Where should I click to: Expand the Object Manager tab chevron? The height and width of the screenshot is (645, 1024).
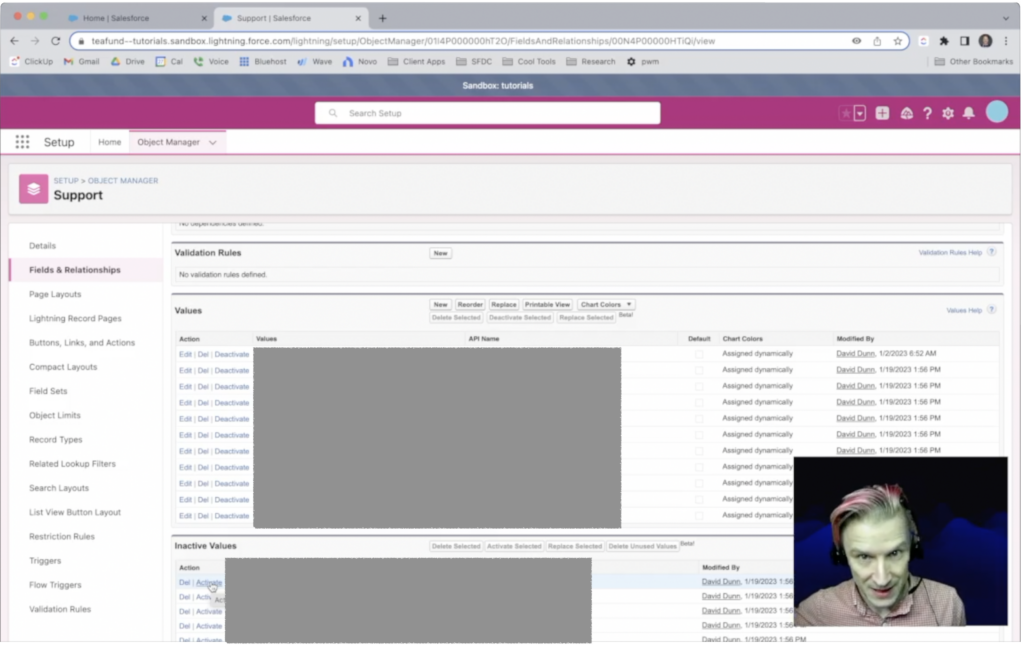(213, 142)
